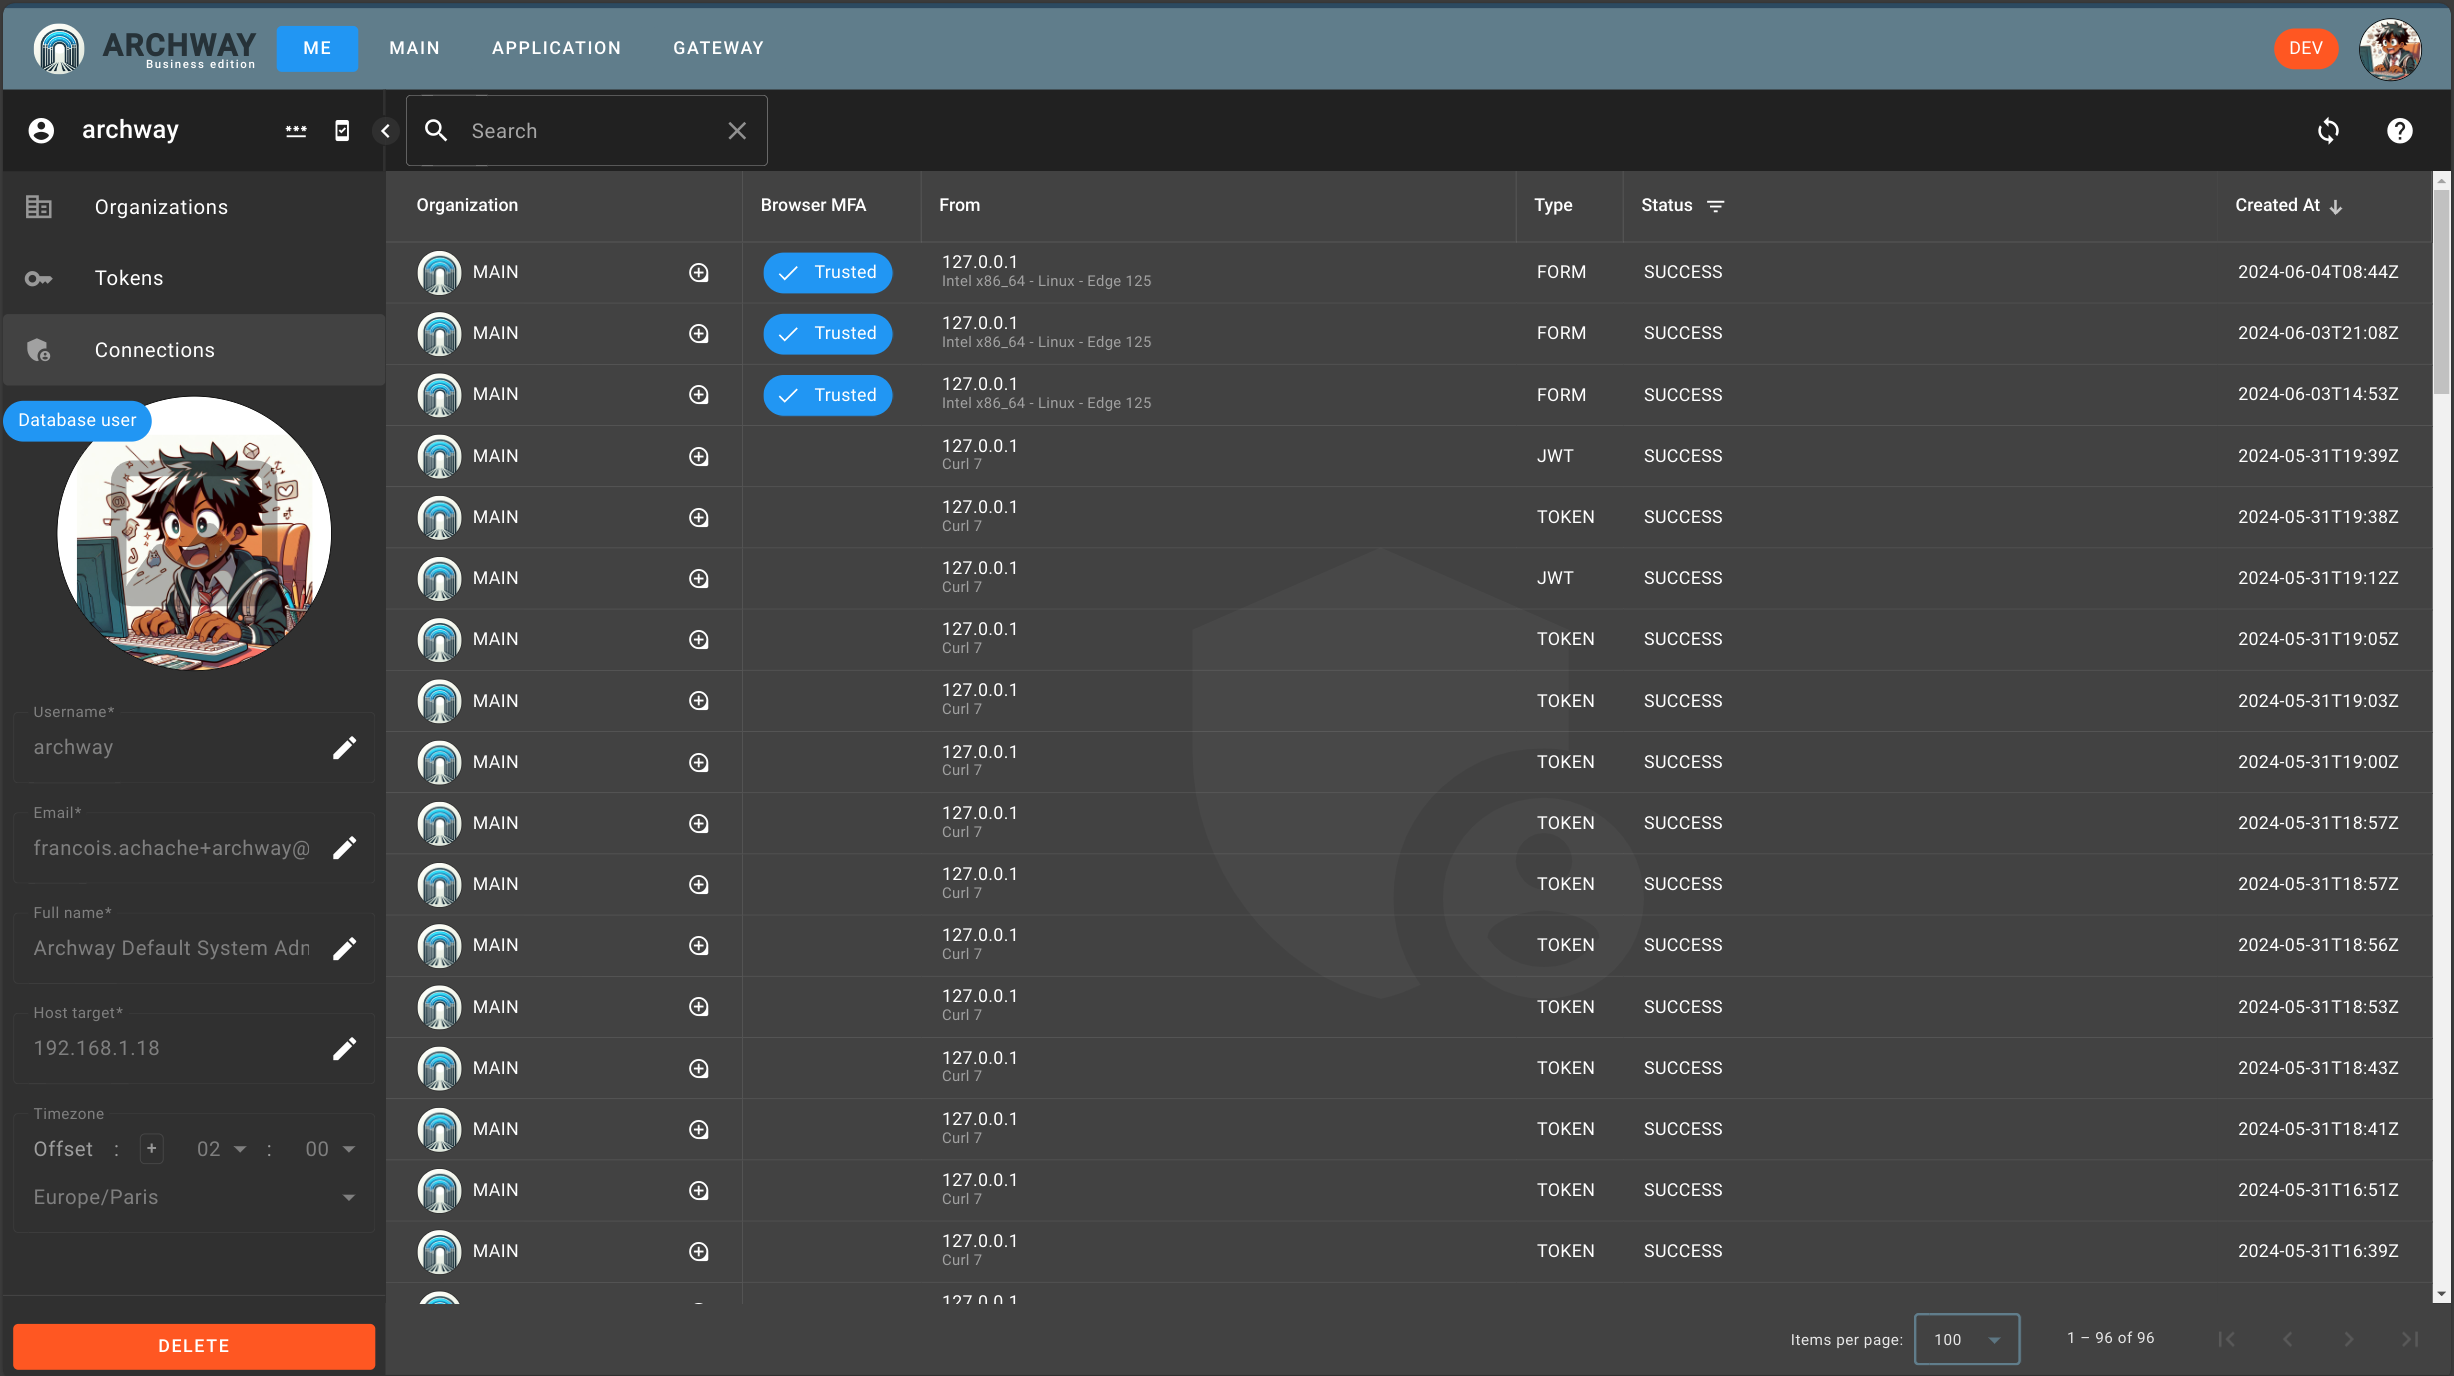Image resolution: width=2454 pixels, height=1376 pixels.
Task: Click the refresh icon in the top bar
Action: tap(2328, 131)
